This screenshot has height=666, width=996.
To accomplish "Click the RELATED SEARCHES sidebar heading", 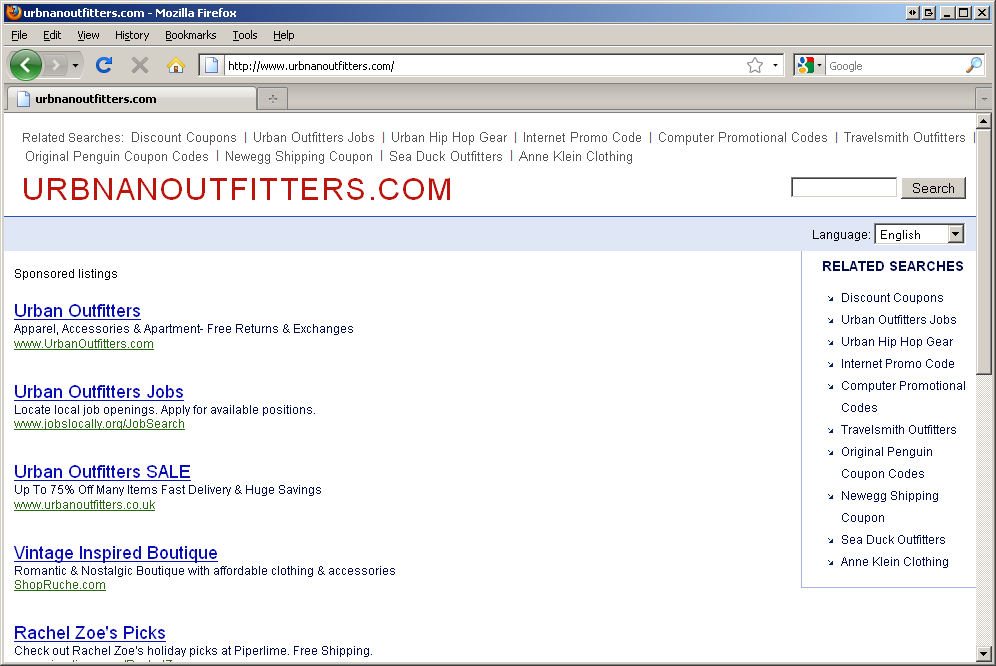I will pos(892,266).
